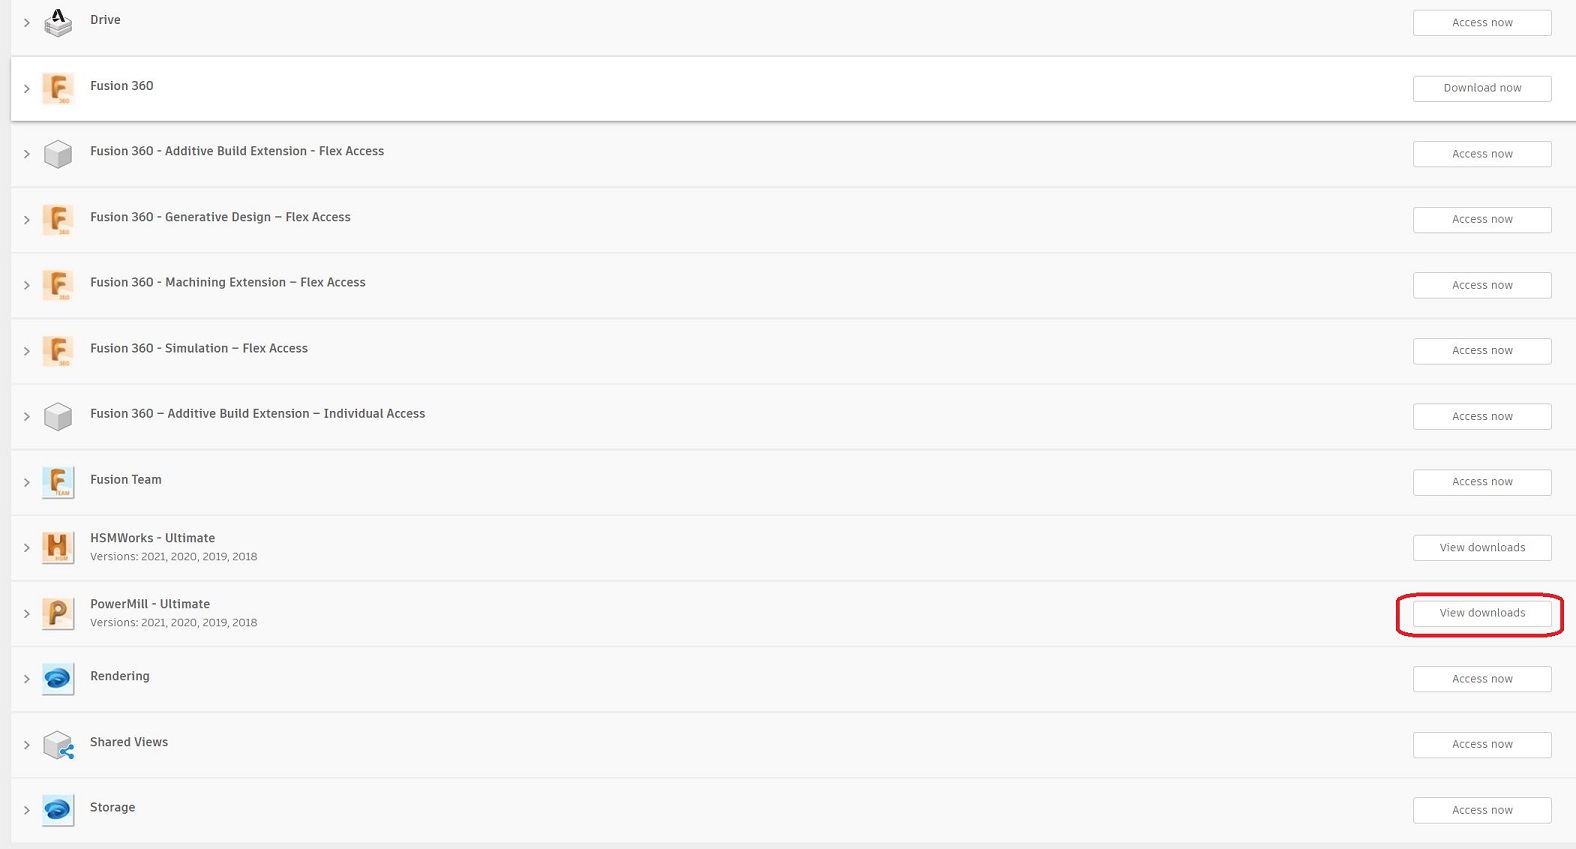Viewport: 1576px width, 849px height.
Task: Expand Additive Build Extension Flex Access row
Action: pyautogui.click(x=27, y=154)
